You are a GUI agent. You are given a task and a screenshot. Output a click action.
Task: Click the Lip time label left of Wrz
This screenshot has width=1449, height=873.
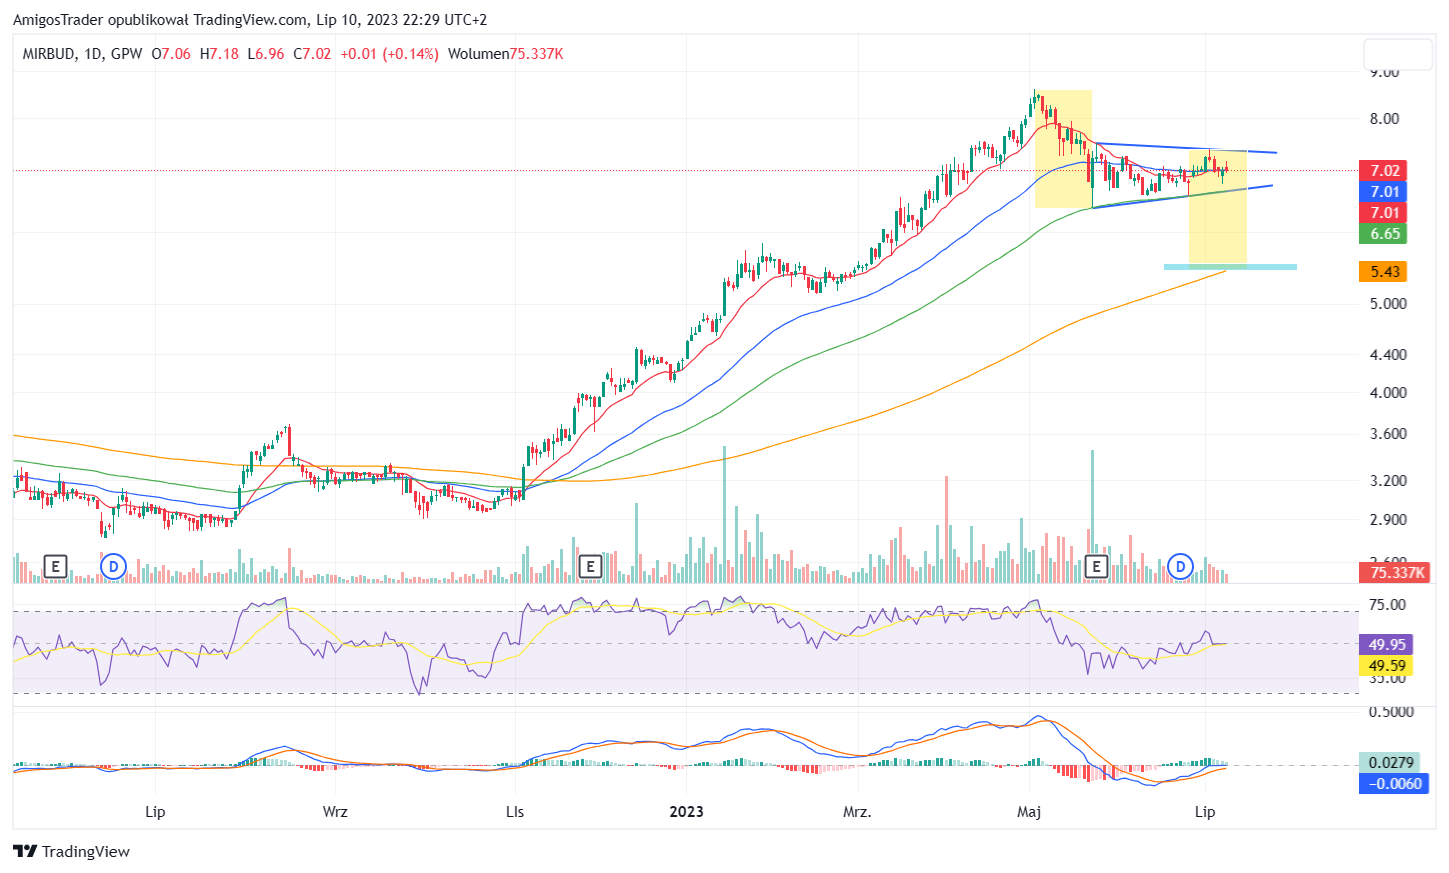click(155, 812)
